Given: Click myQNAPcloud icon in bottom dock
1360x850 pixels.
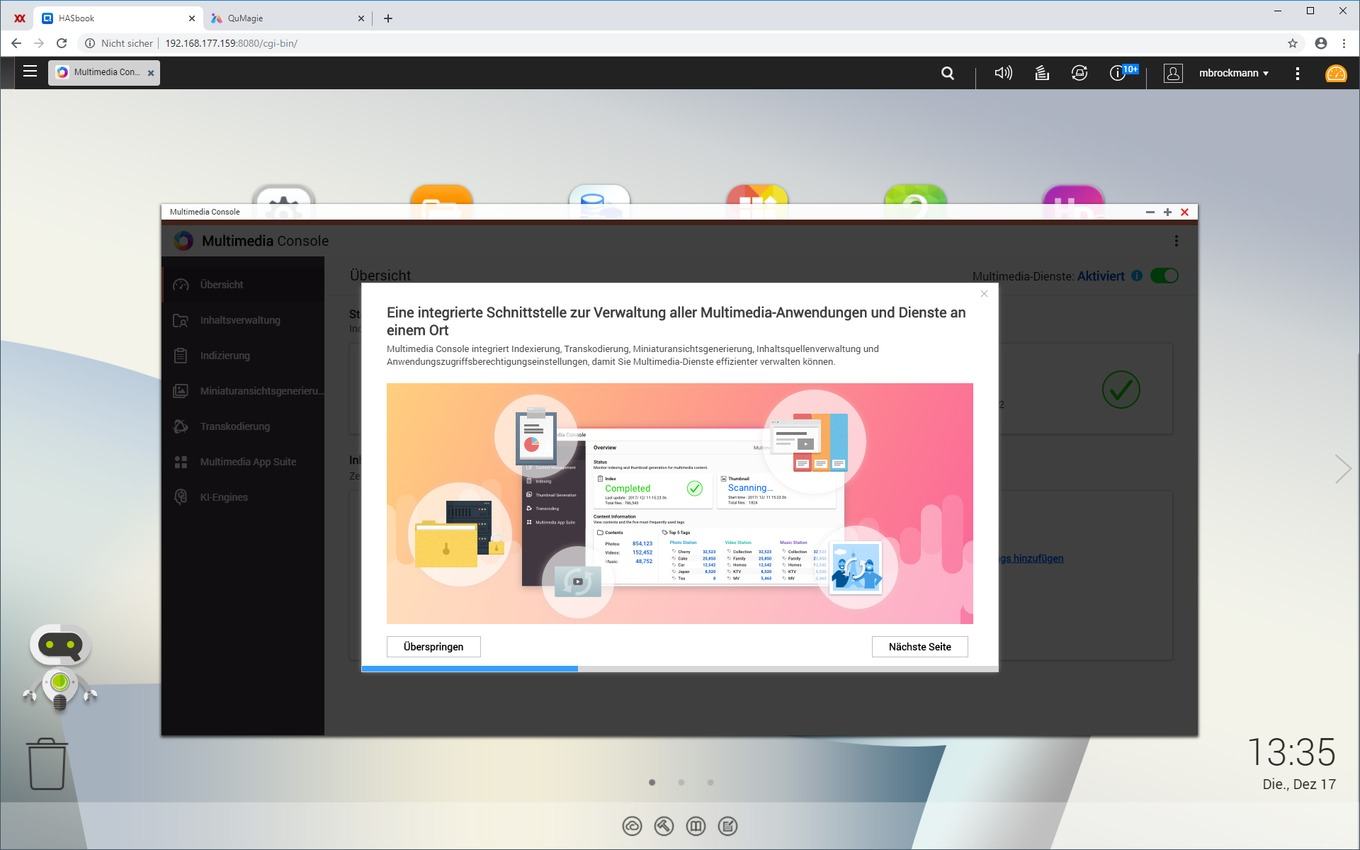Looking at the screenshot, I should [632, 826].
